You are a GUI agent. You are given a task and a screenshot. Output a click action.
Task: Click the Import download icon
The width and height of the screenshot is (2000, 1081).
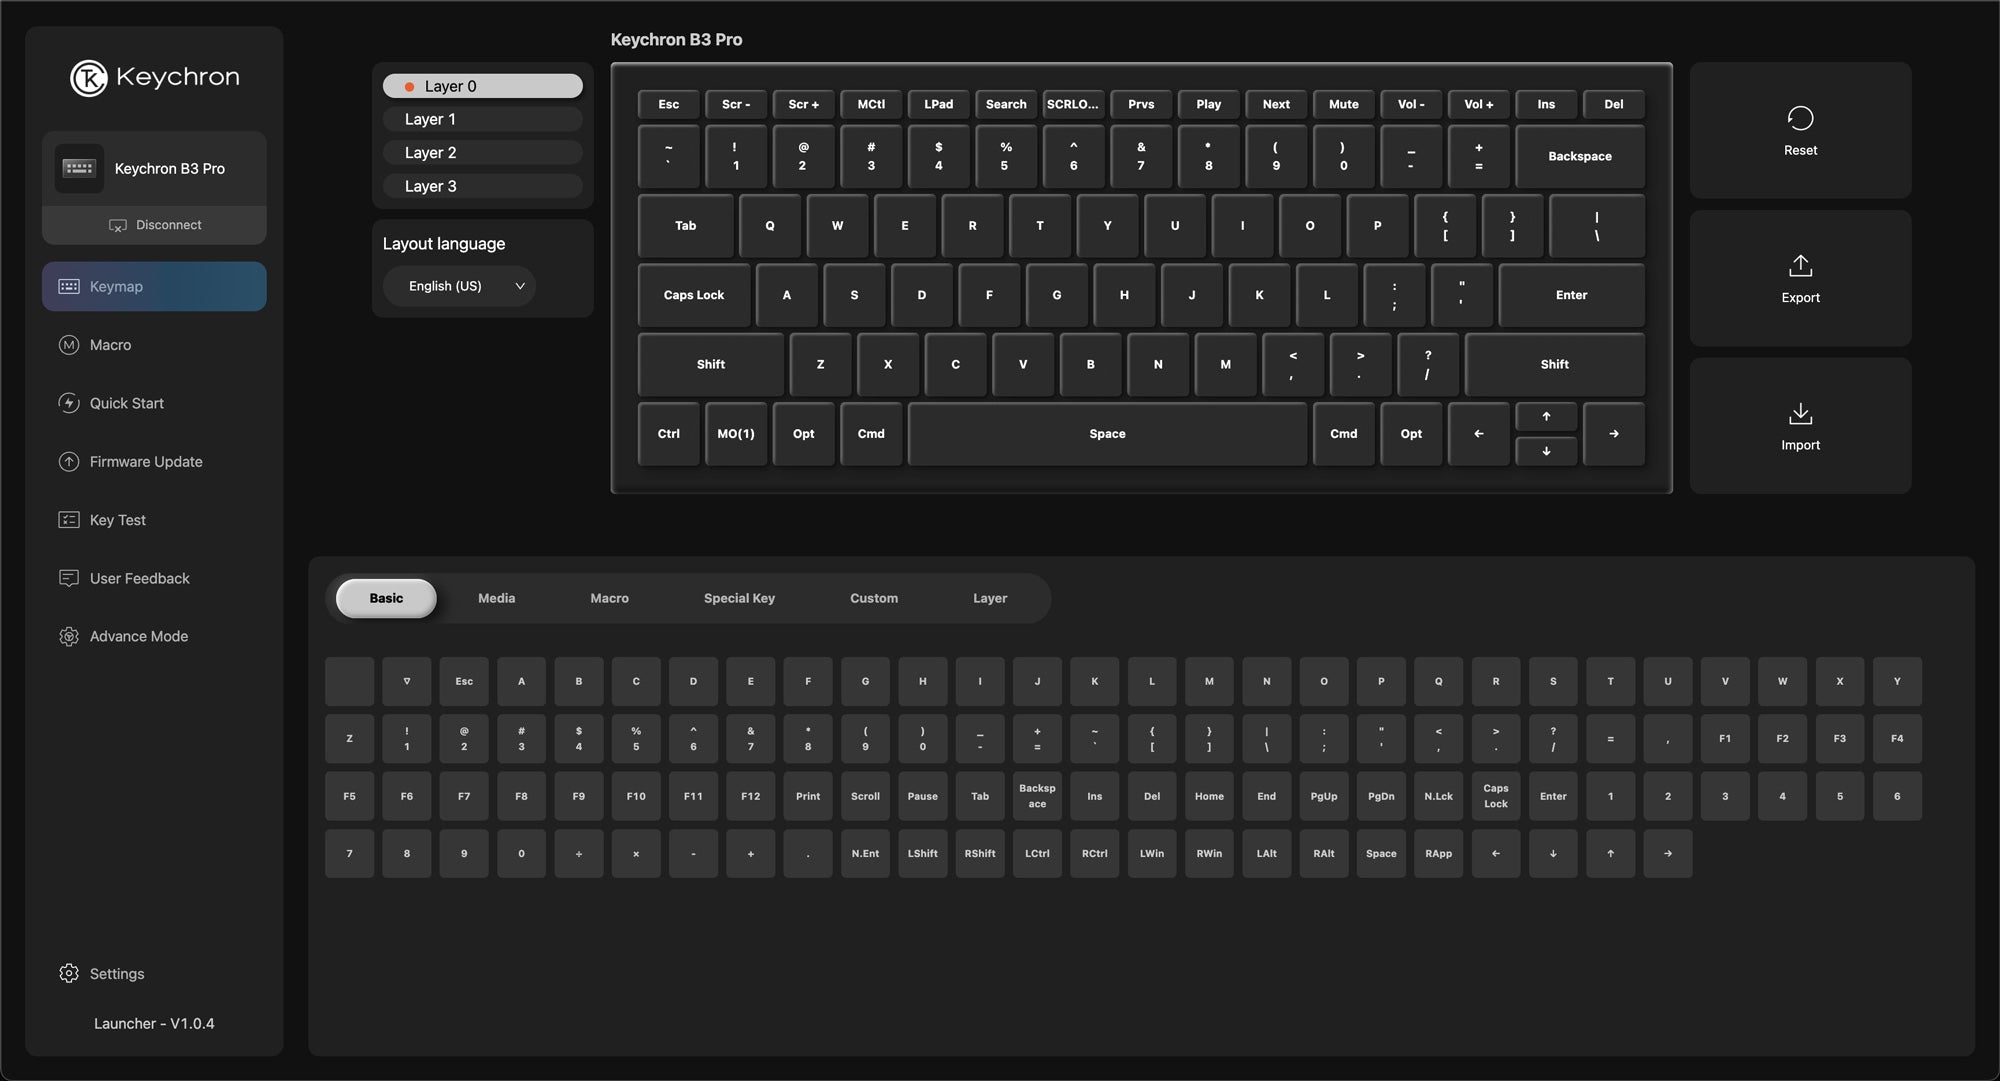coord(1800,413)
